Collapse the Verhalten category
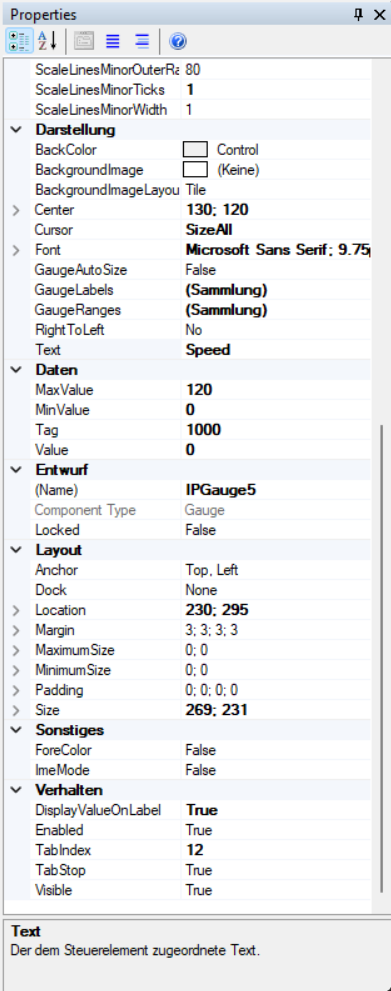 coord(16,790)
